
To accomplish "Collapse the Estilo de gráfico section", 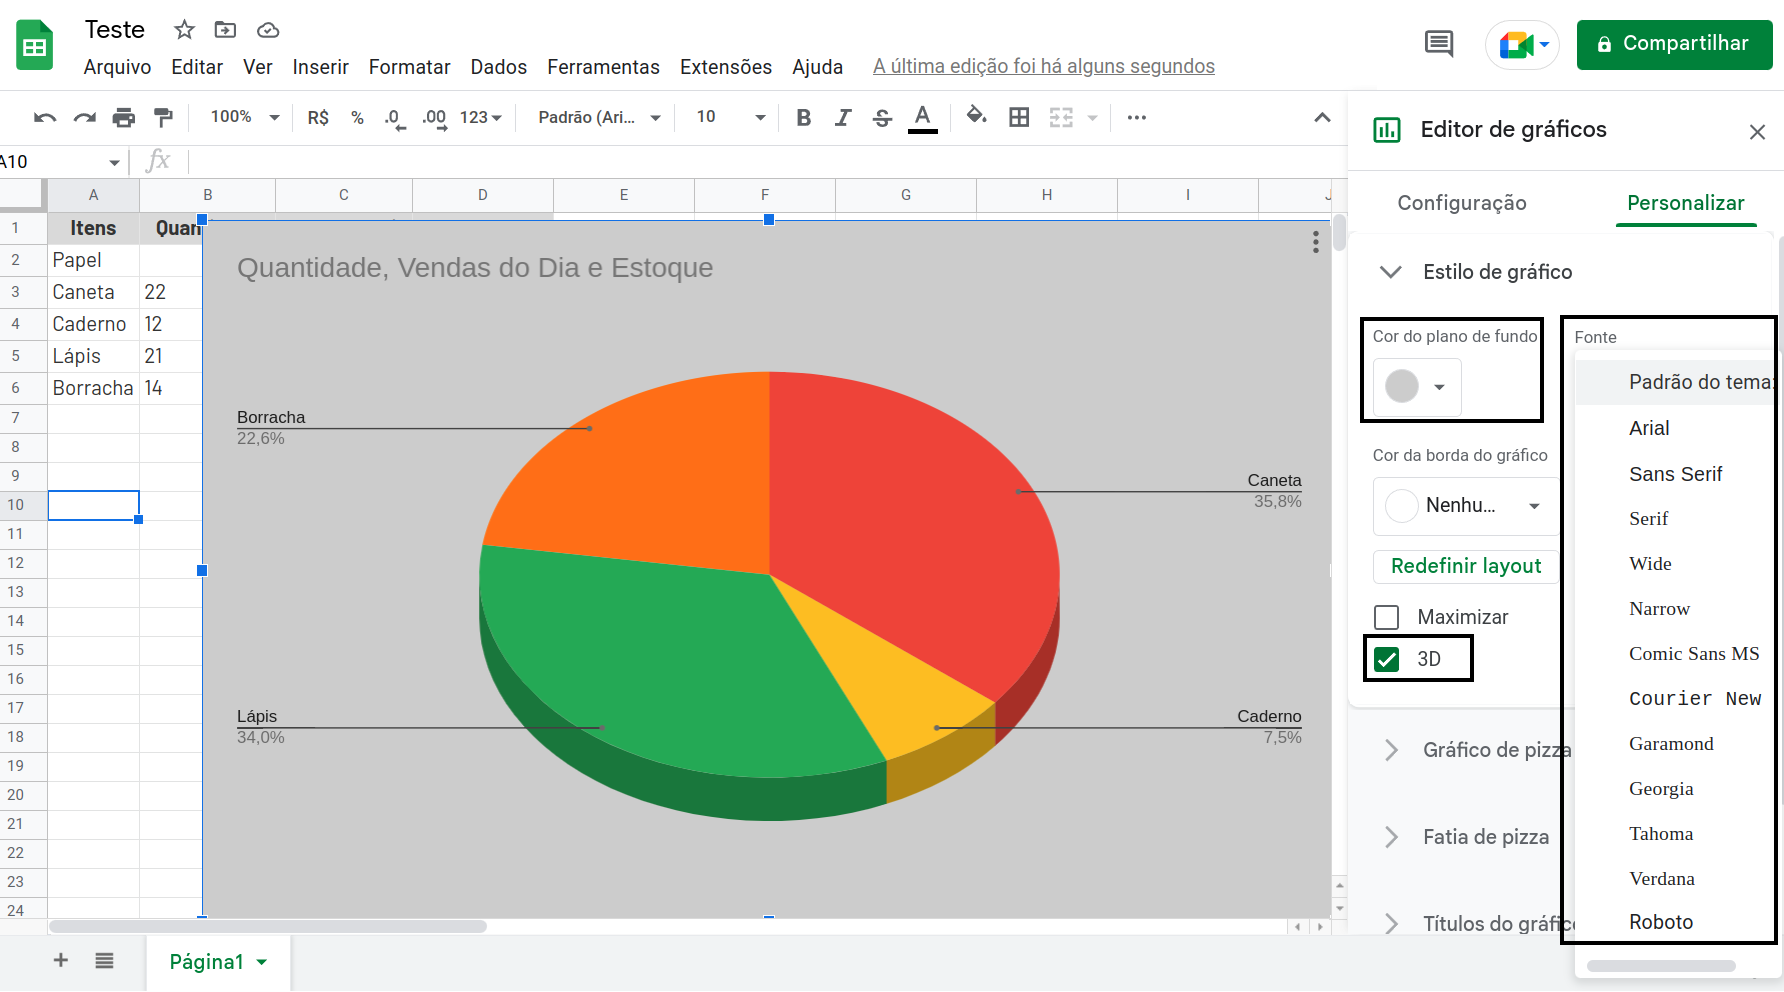I will (1390, 271).
